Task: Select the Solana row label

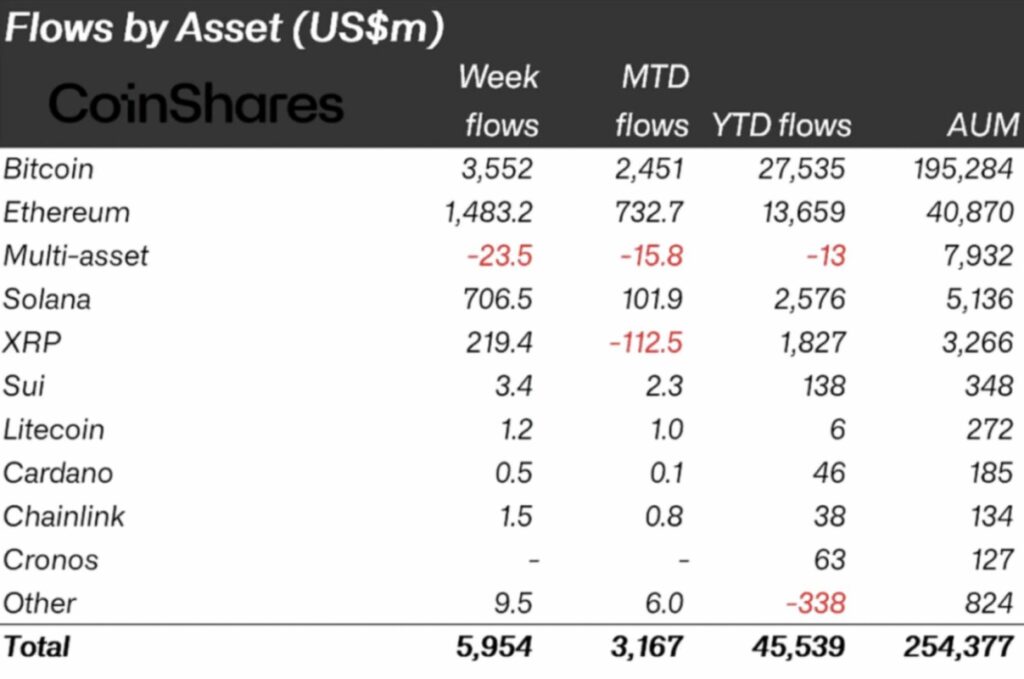Action: (x=47, y=299)
